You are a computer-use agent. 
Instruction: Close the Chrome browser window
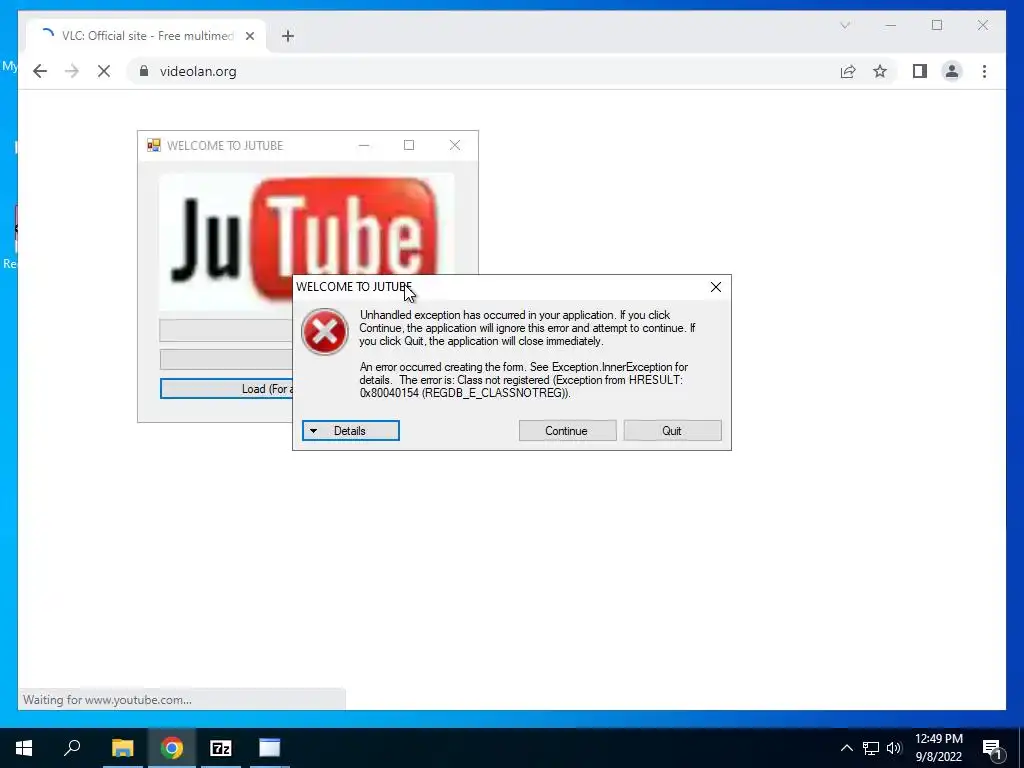coord(983,25)
